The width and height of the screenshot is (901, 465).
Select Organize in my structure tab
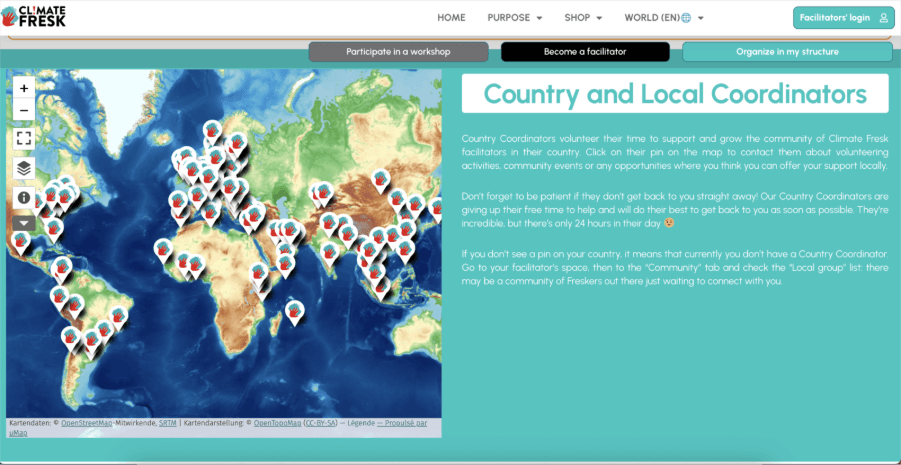tap(787, 52)
